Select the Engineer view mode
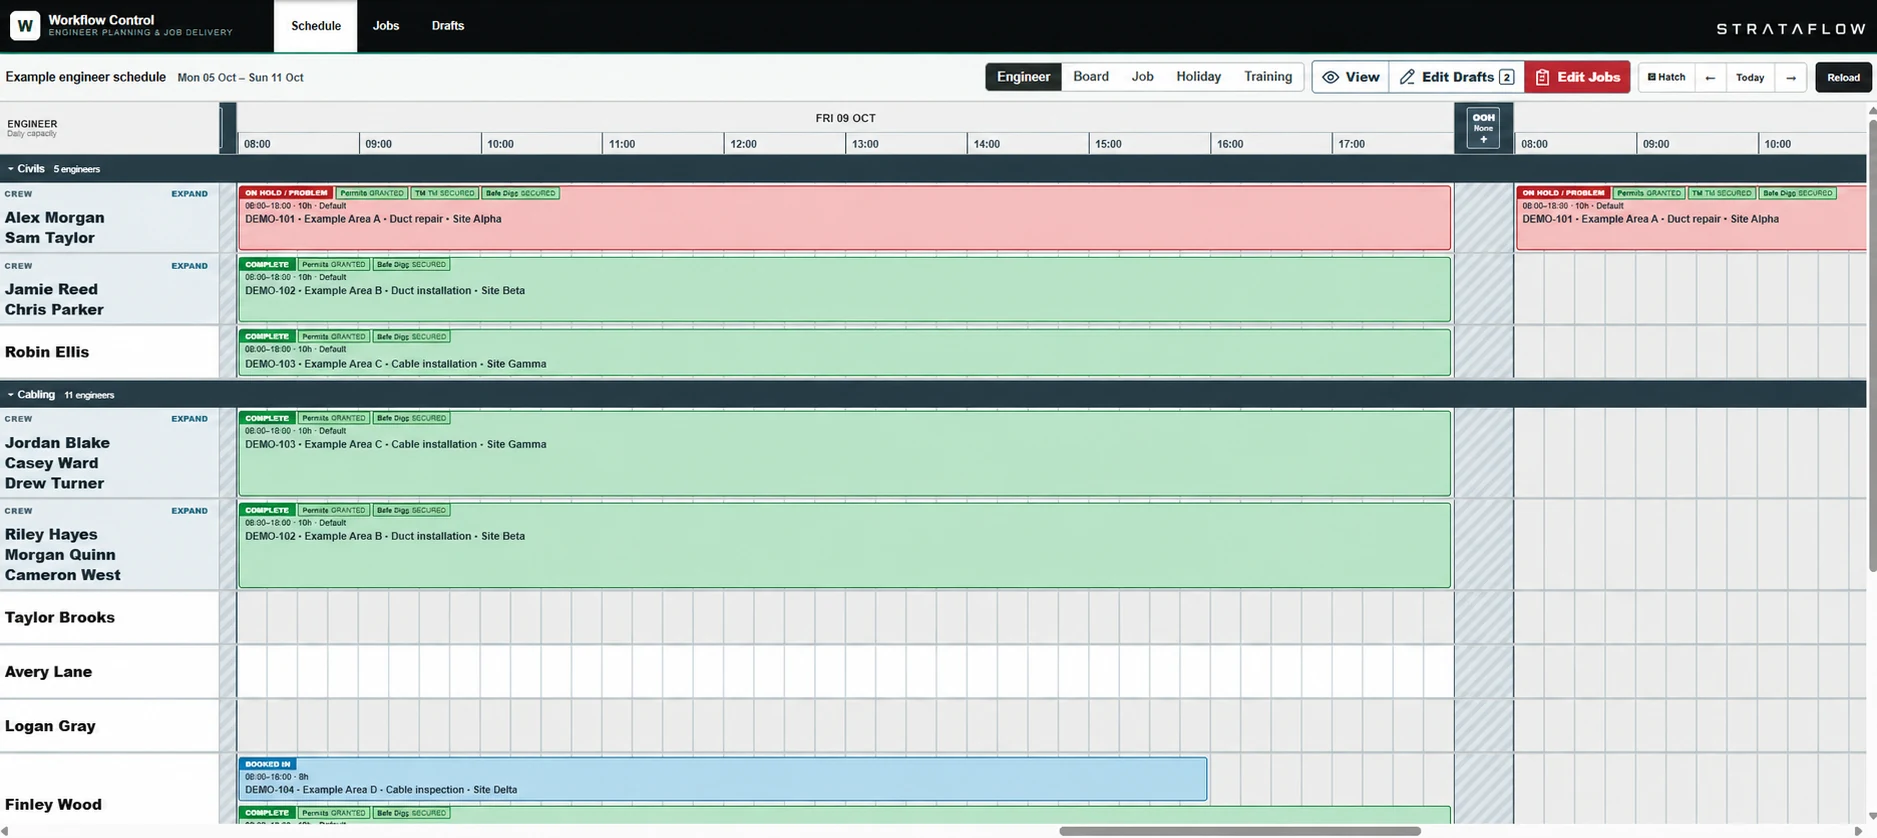The height and width of the screenshot is (838, 1877). click(x=1023, y=77)
